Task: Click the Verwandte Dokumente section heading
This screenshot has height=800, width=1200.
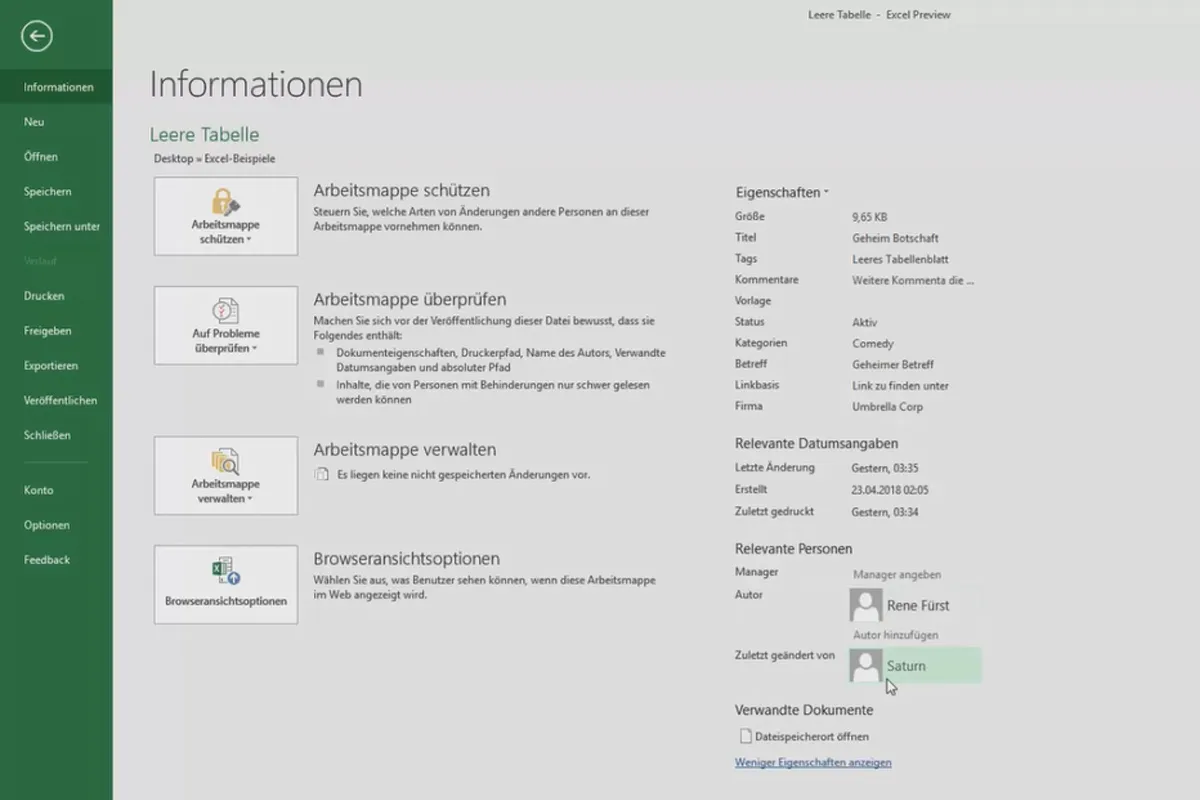Action: [804, 710]
